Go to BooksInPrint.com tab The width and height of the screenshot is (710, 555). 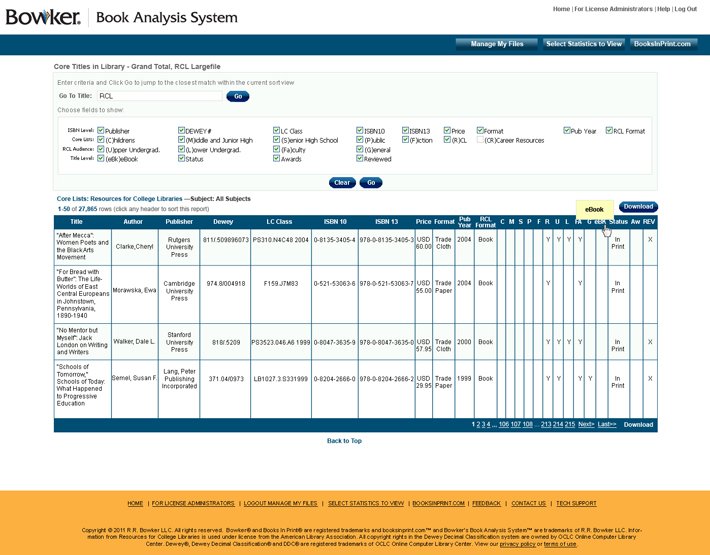tap(663, 44)
